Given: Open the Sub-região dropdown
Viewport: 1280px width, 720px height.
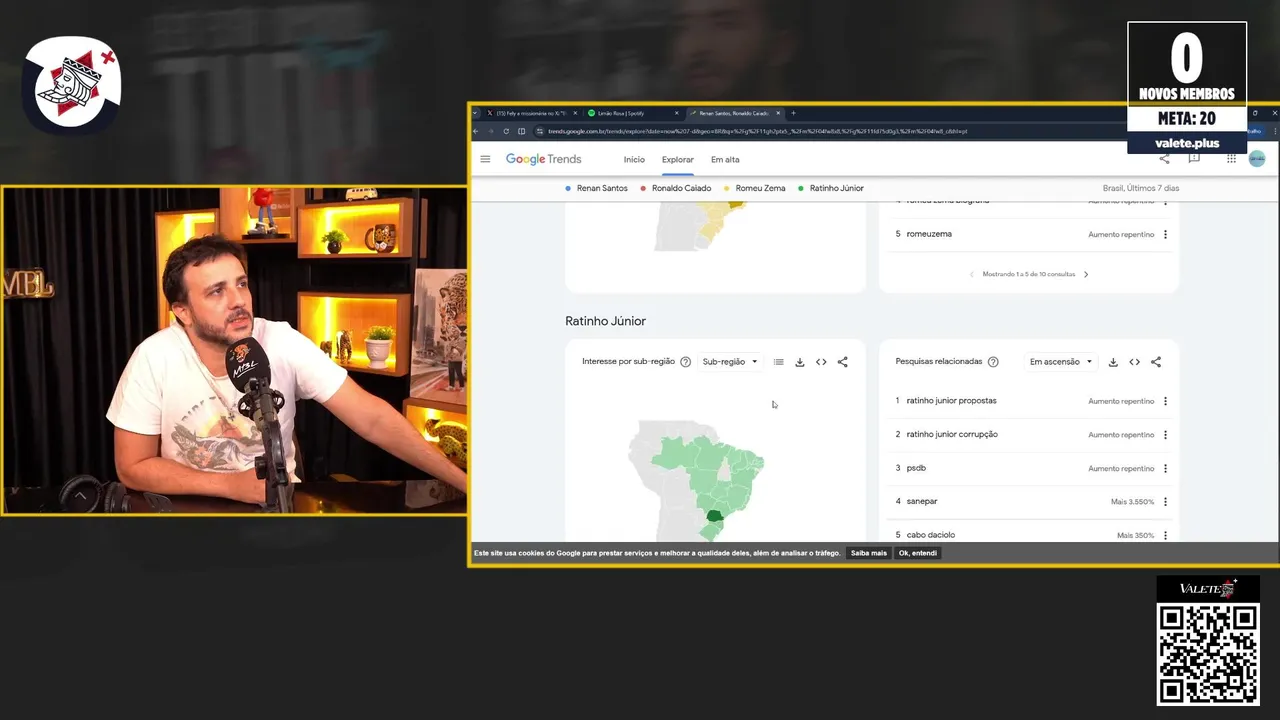Looking at the screenshot, I should click(730, 362).
